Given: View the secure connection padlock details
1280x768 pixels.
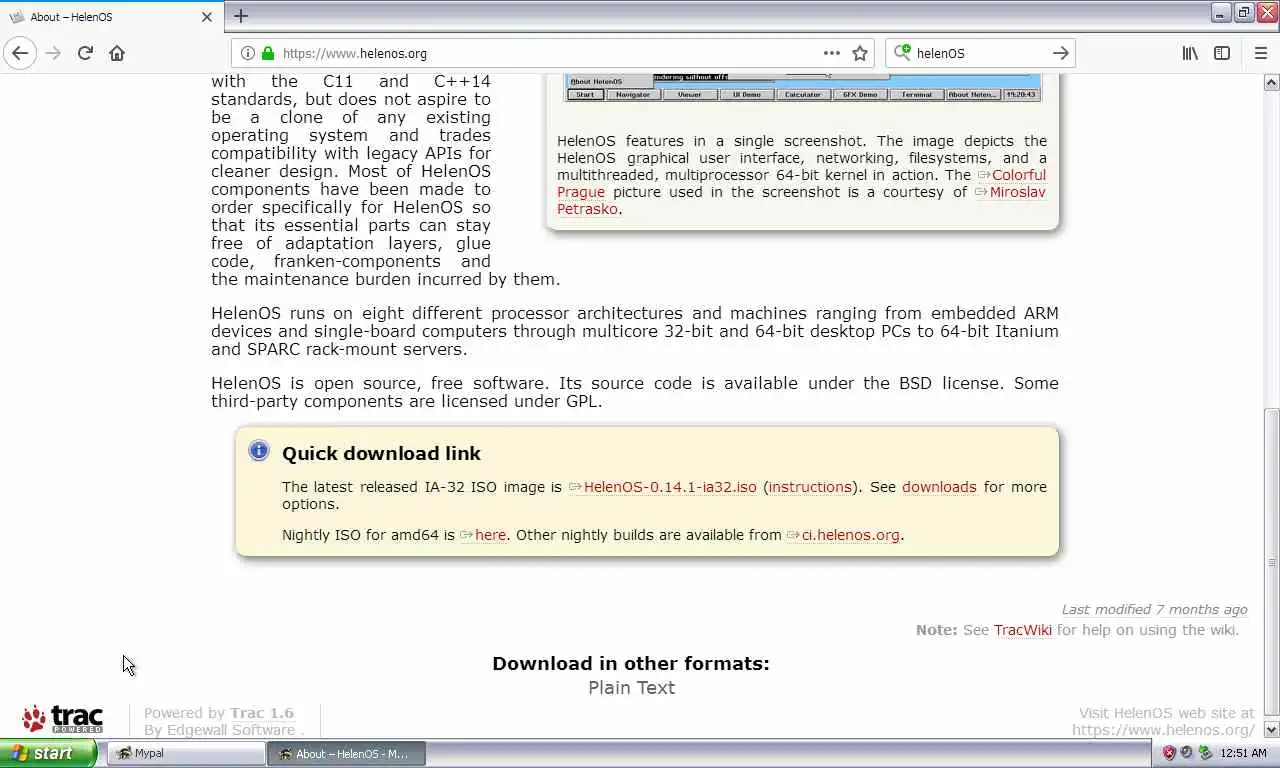Looking at the screenshot, I should click(267, 53).
